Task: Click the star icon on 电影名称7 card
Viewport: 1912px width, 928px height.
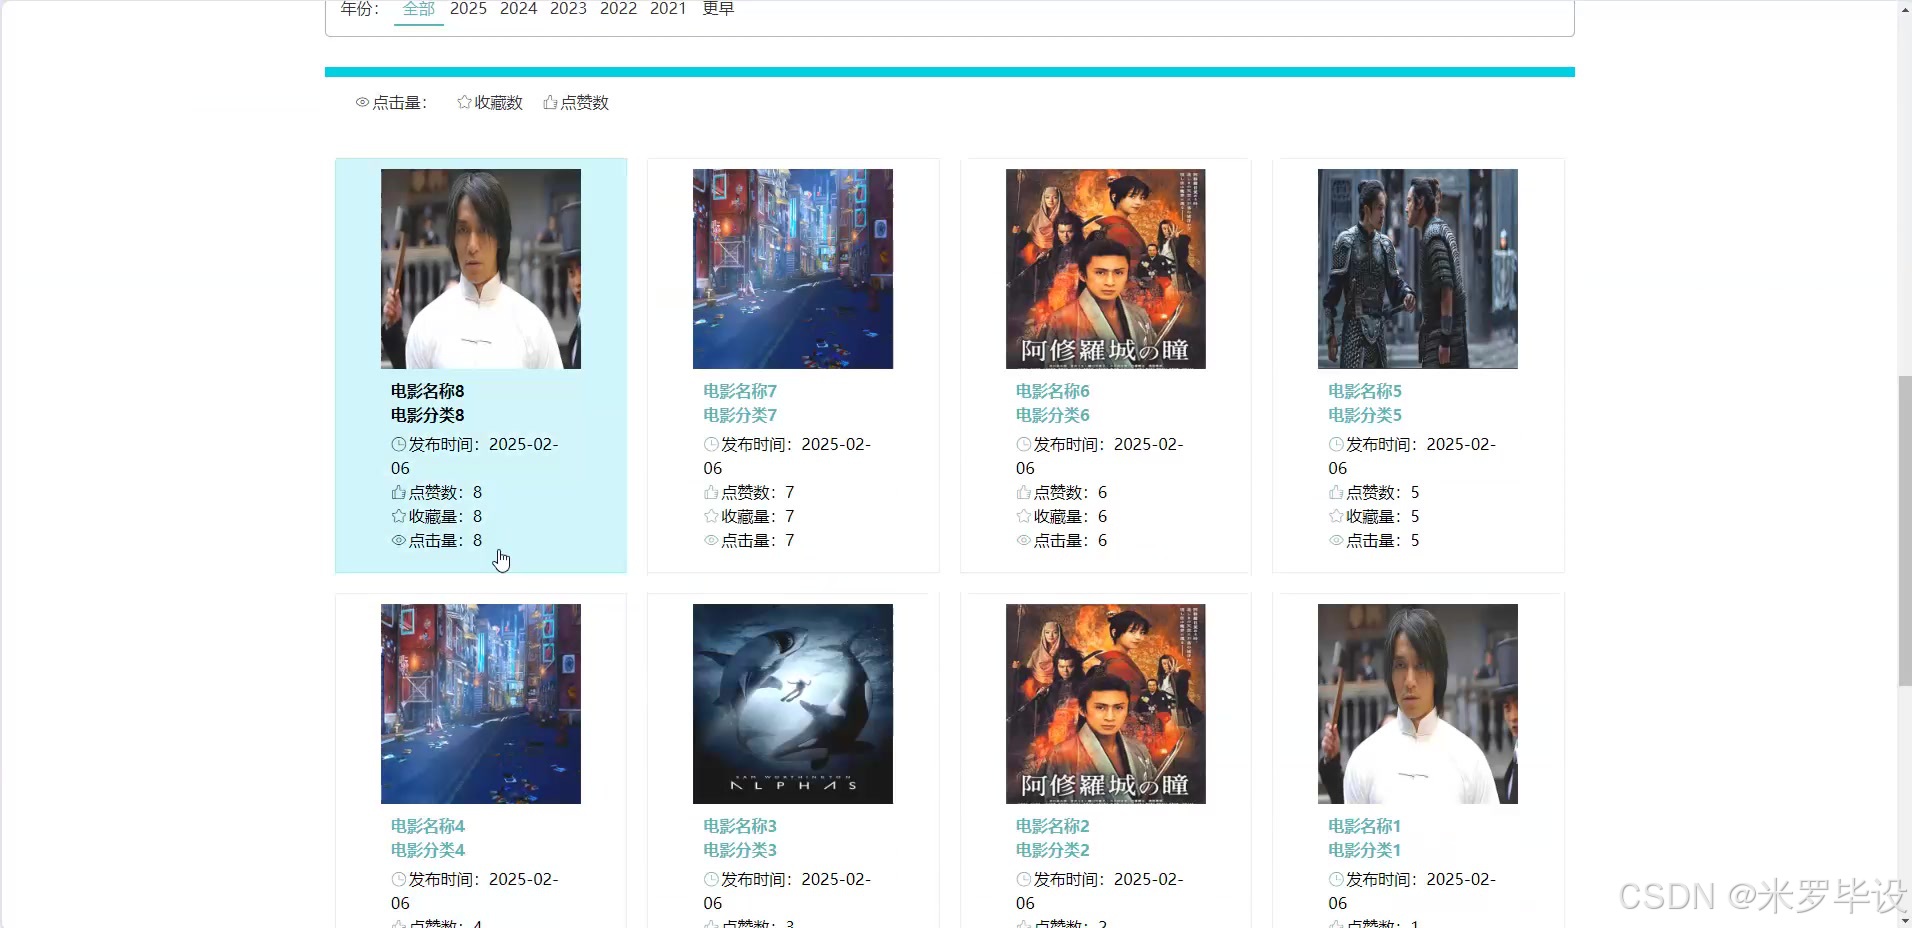Action: [711, 516]
